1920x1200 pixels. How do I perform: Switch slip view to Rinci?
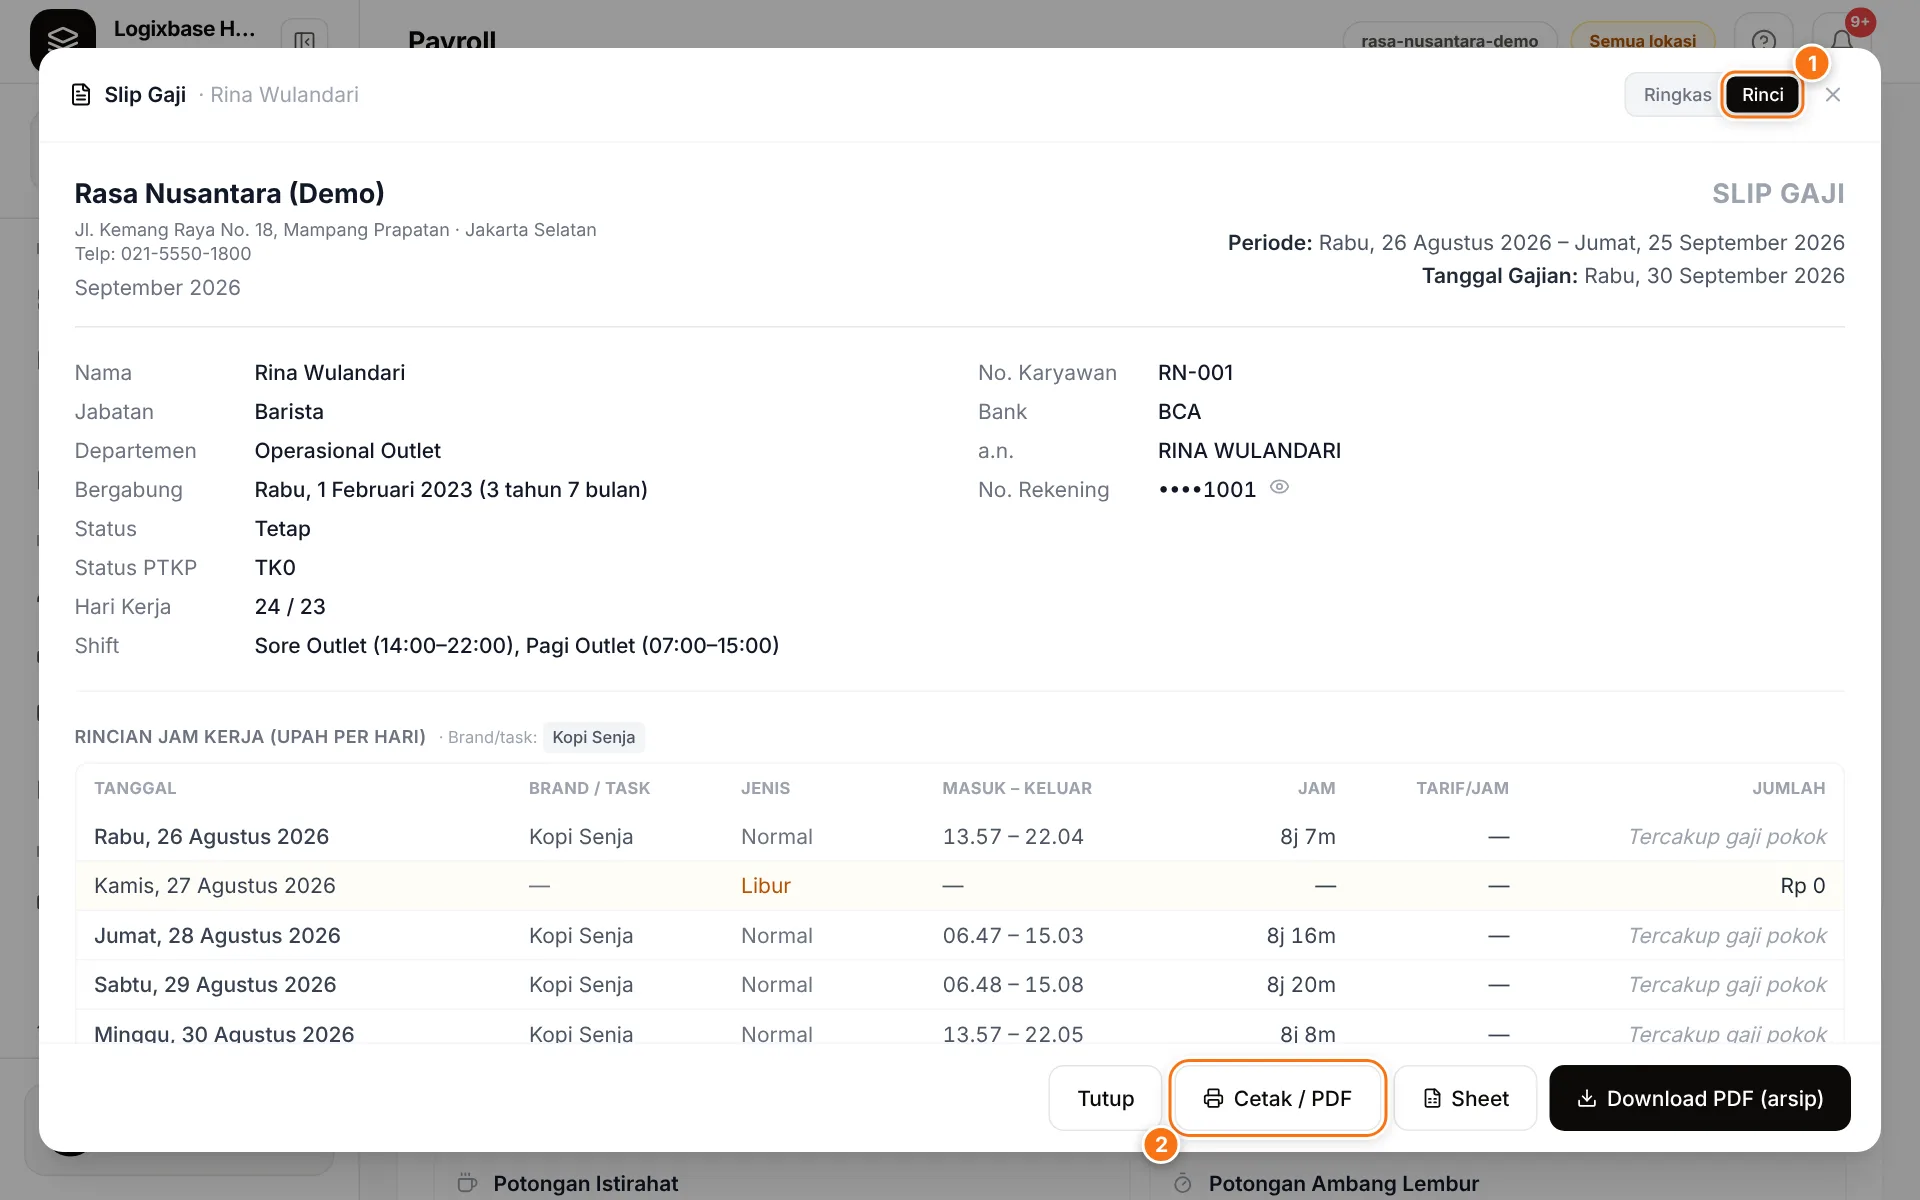pyautogui.click(x=1762, y=95)
